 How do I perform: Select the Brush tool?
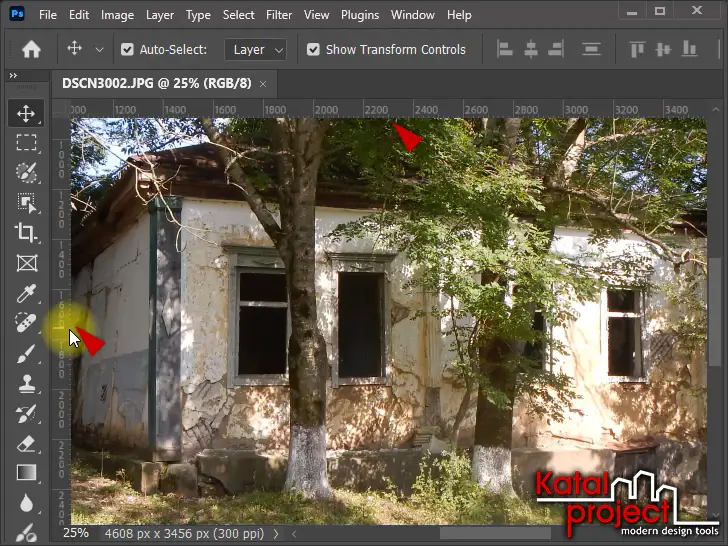26,353
